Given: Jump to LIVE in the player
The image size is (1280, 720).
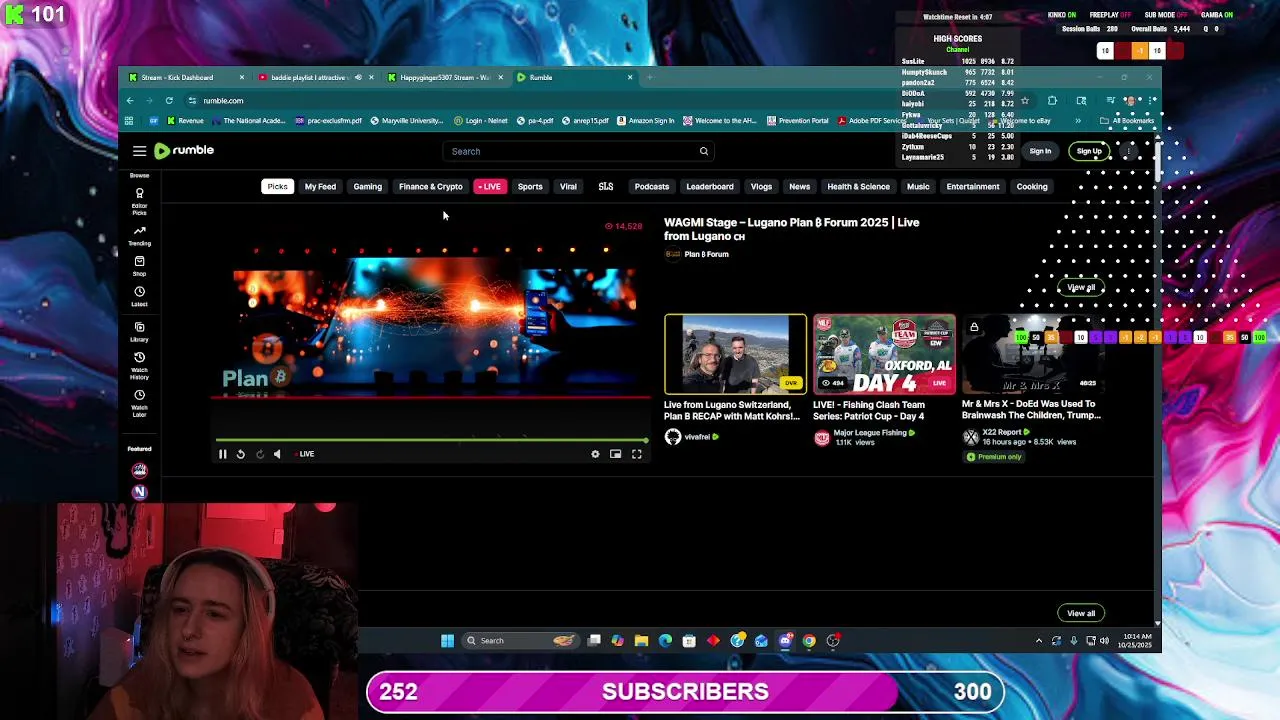Looking at the screenshot, I should point(306,454).
